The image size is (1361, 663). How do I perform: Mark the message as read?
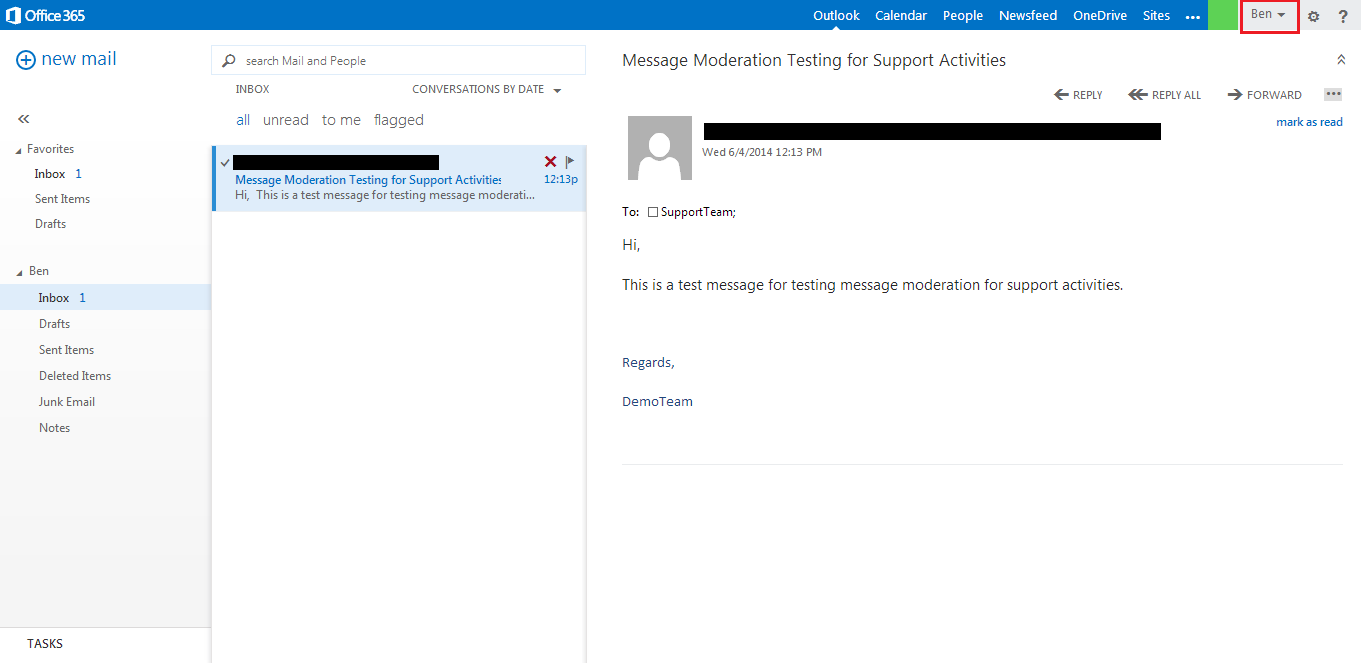pos(1309,121)
